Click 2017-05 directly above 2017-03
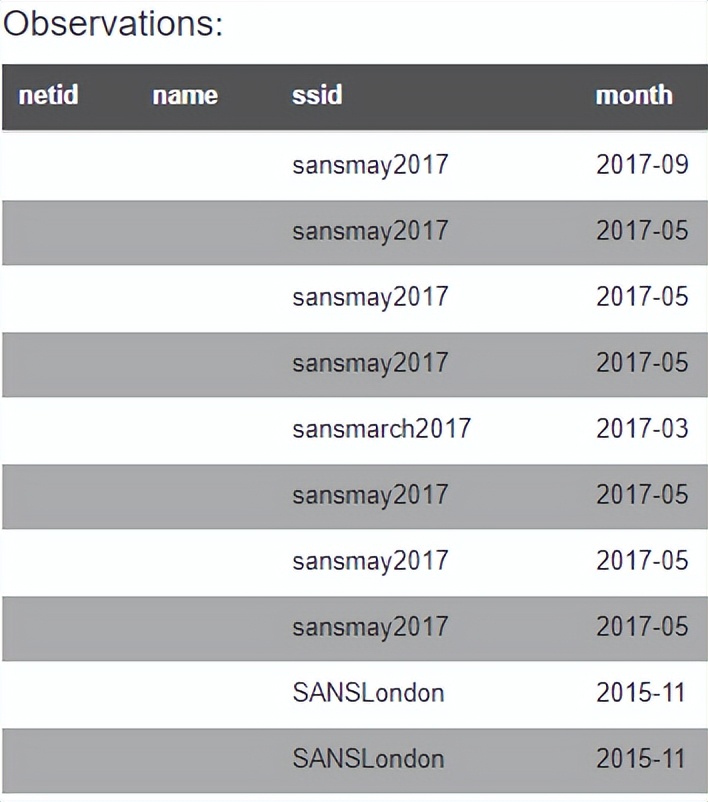Image resolution: width=708 pixels, height=802 pixels. pyautogui.click(x=642, y=363)
